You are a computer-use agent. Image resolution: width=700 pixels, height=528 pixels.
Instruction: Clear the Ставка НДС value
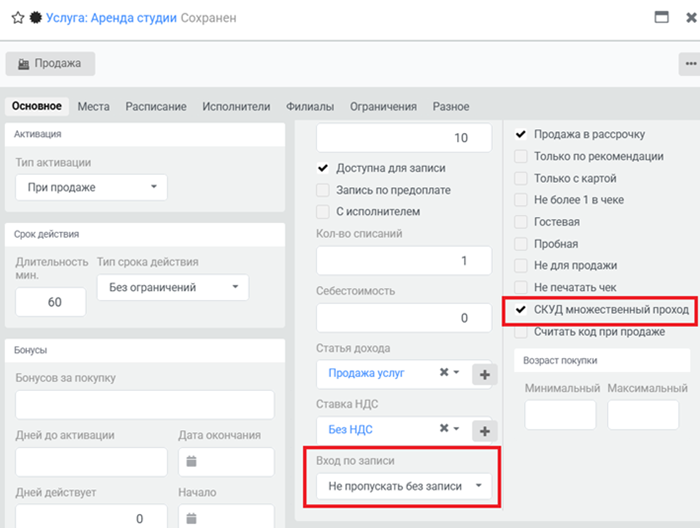click(x=444, y=428)
